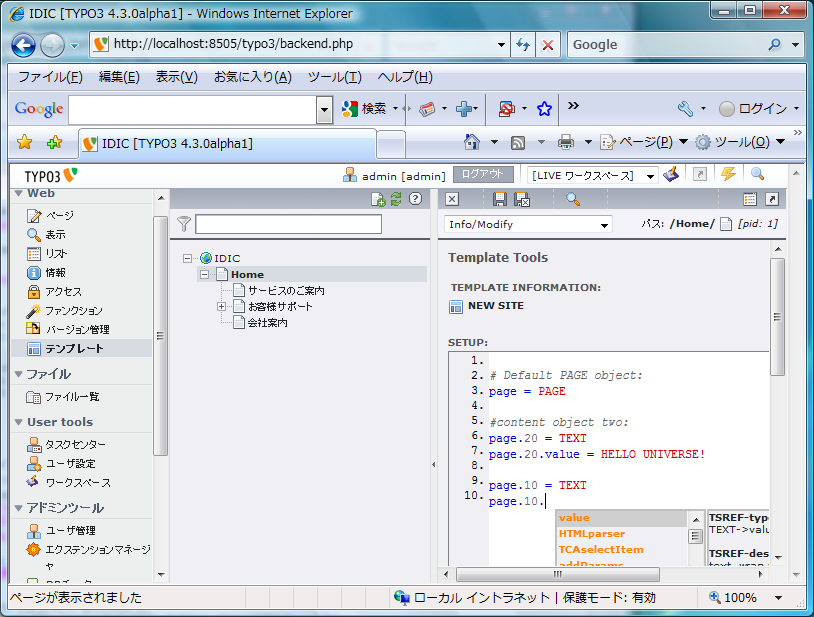The height and width of the screenshot is (617, 814).
Task: Click the greyed shortcut icon in TYPO3 top bar
Action: tap(700, 174)
